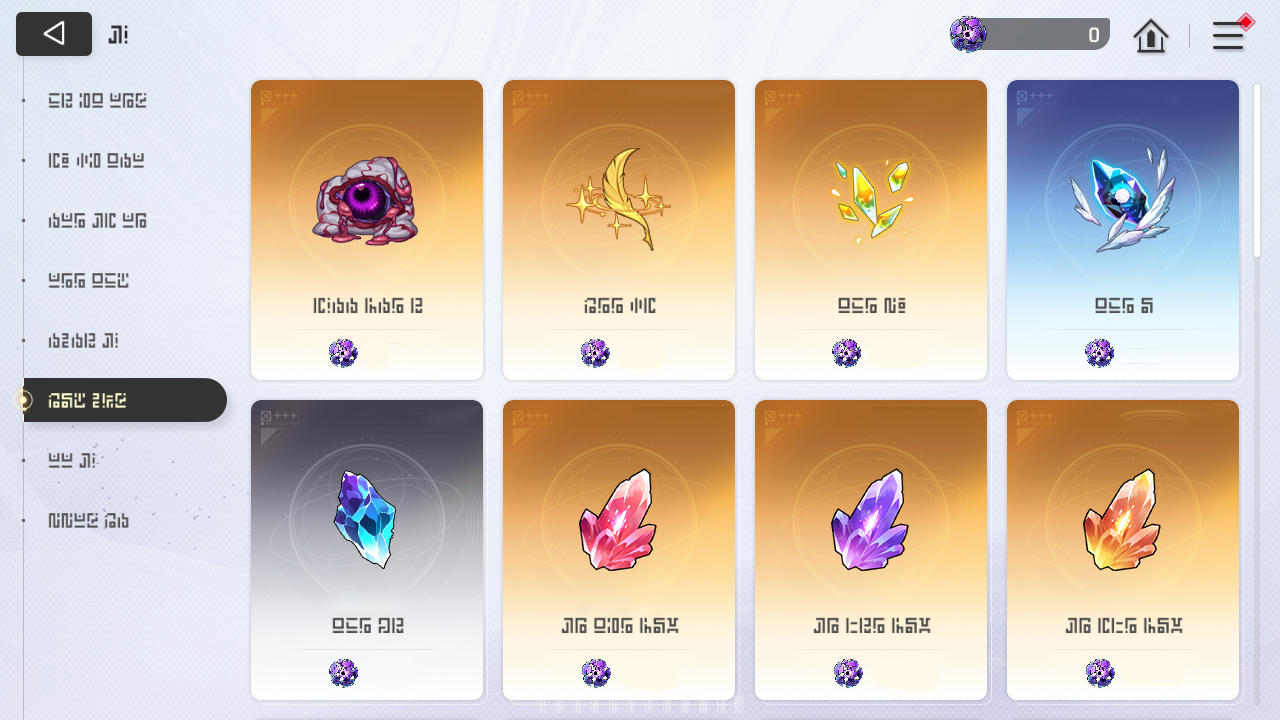This screenshot has width=1280, height=720.
Task: Select the purple eyeball creature item card
Action: [x=367, y=230]
